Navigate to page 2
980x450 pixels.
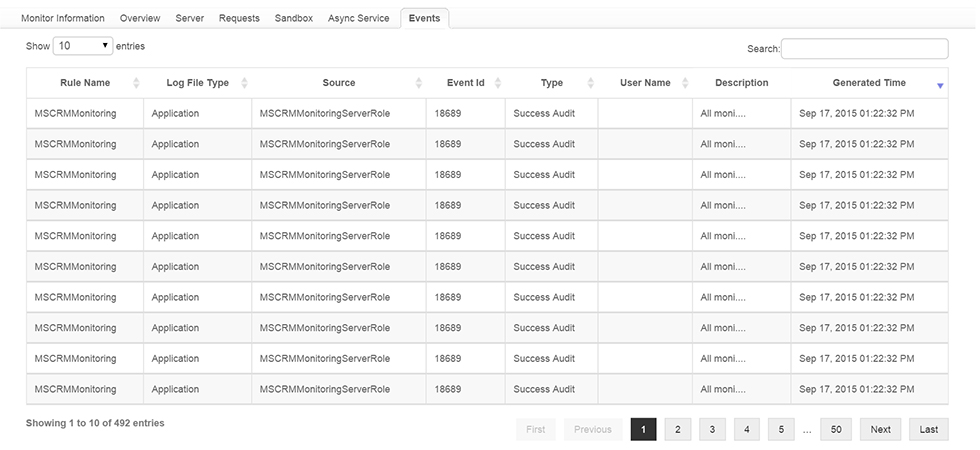(677, 429)
